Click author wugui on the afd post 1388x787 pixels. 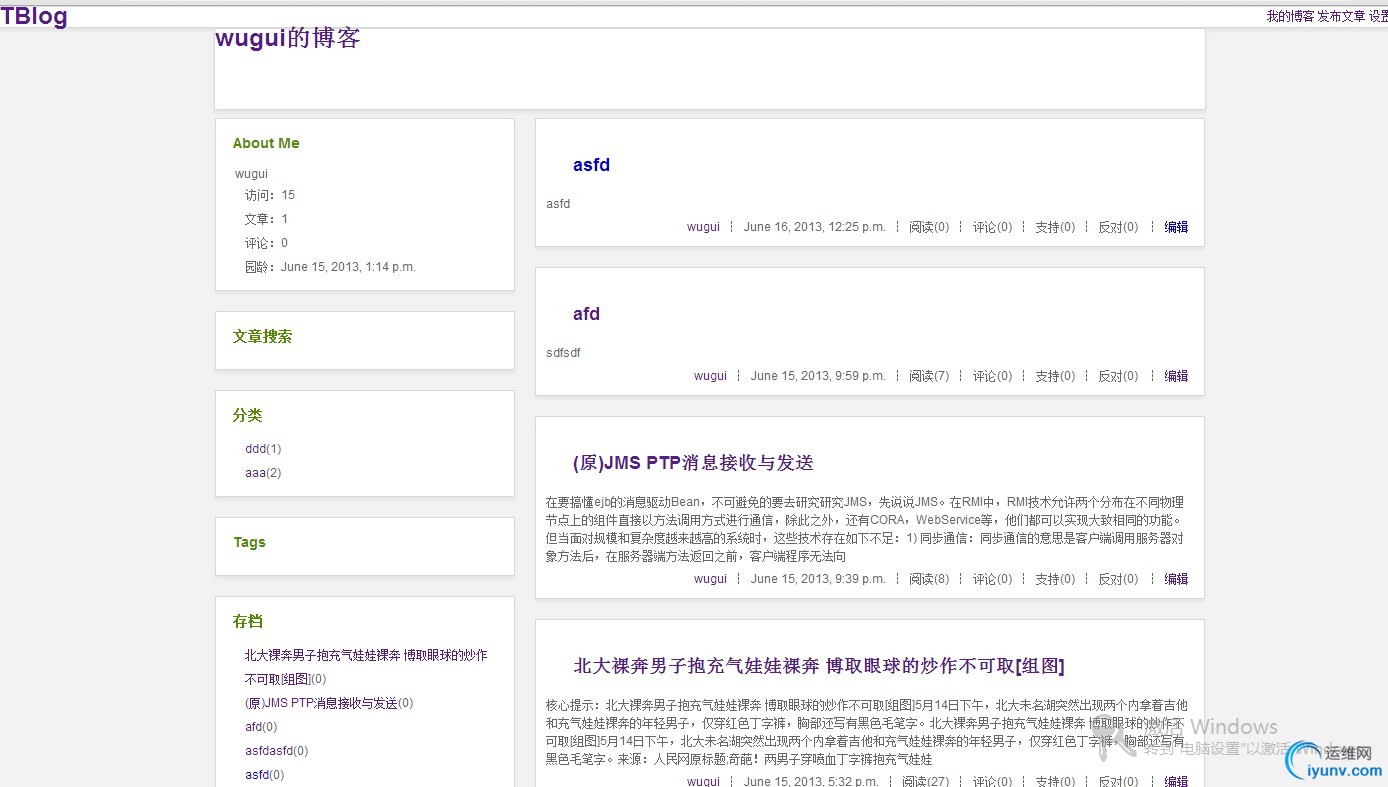coord(710,376)
